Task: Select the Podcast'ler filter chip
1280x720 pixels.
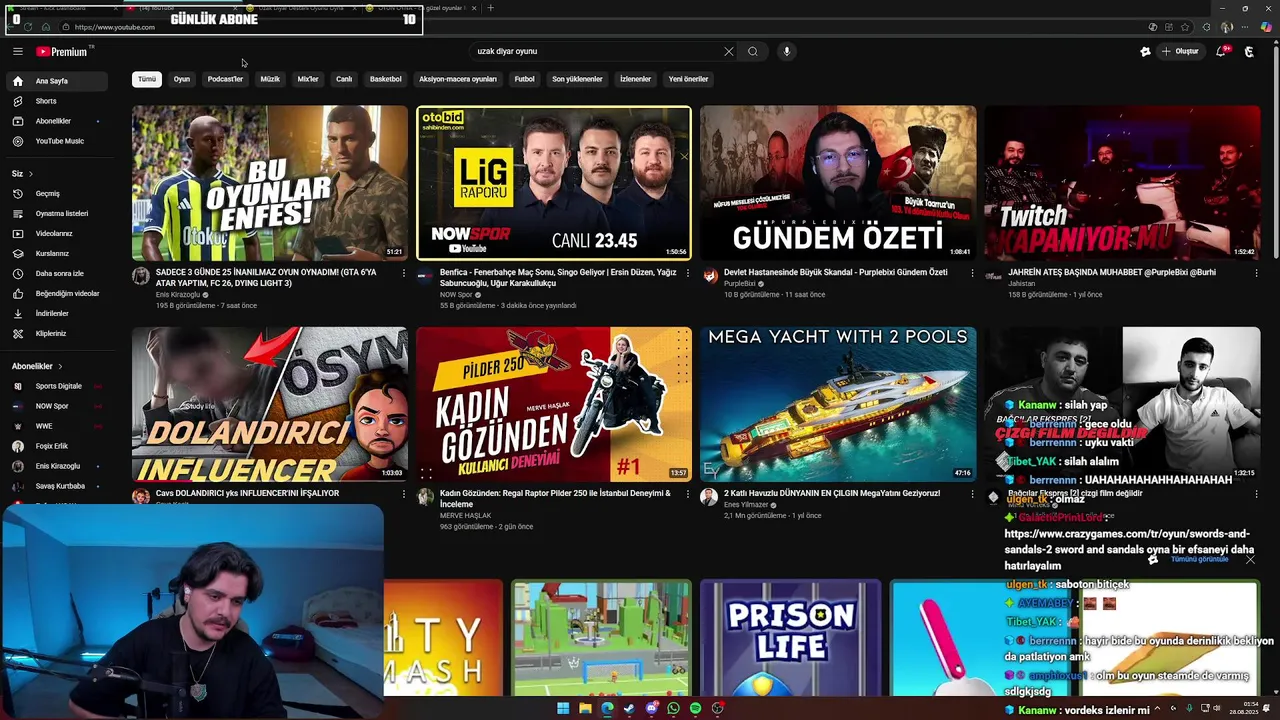Action: 225,79
